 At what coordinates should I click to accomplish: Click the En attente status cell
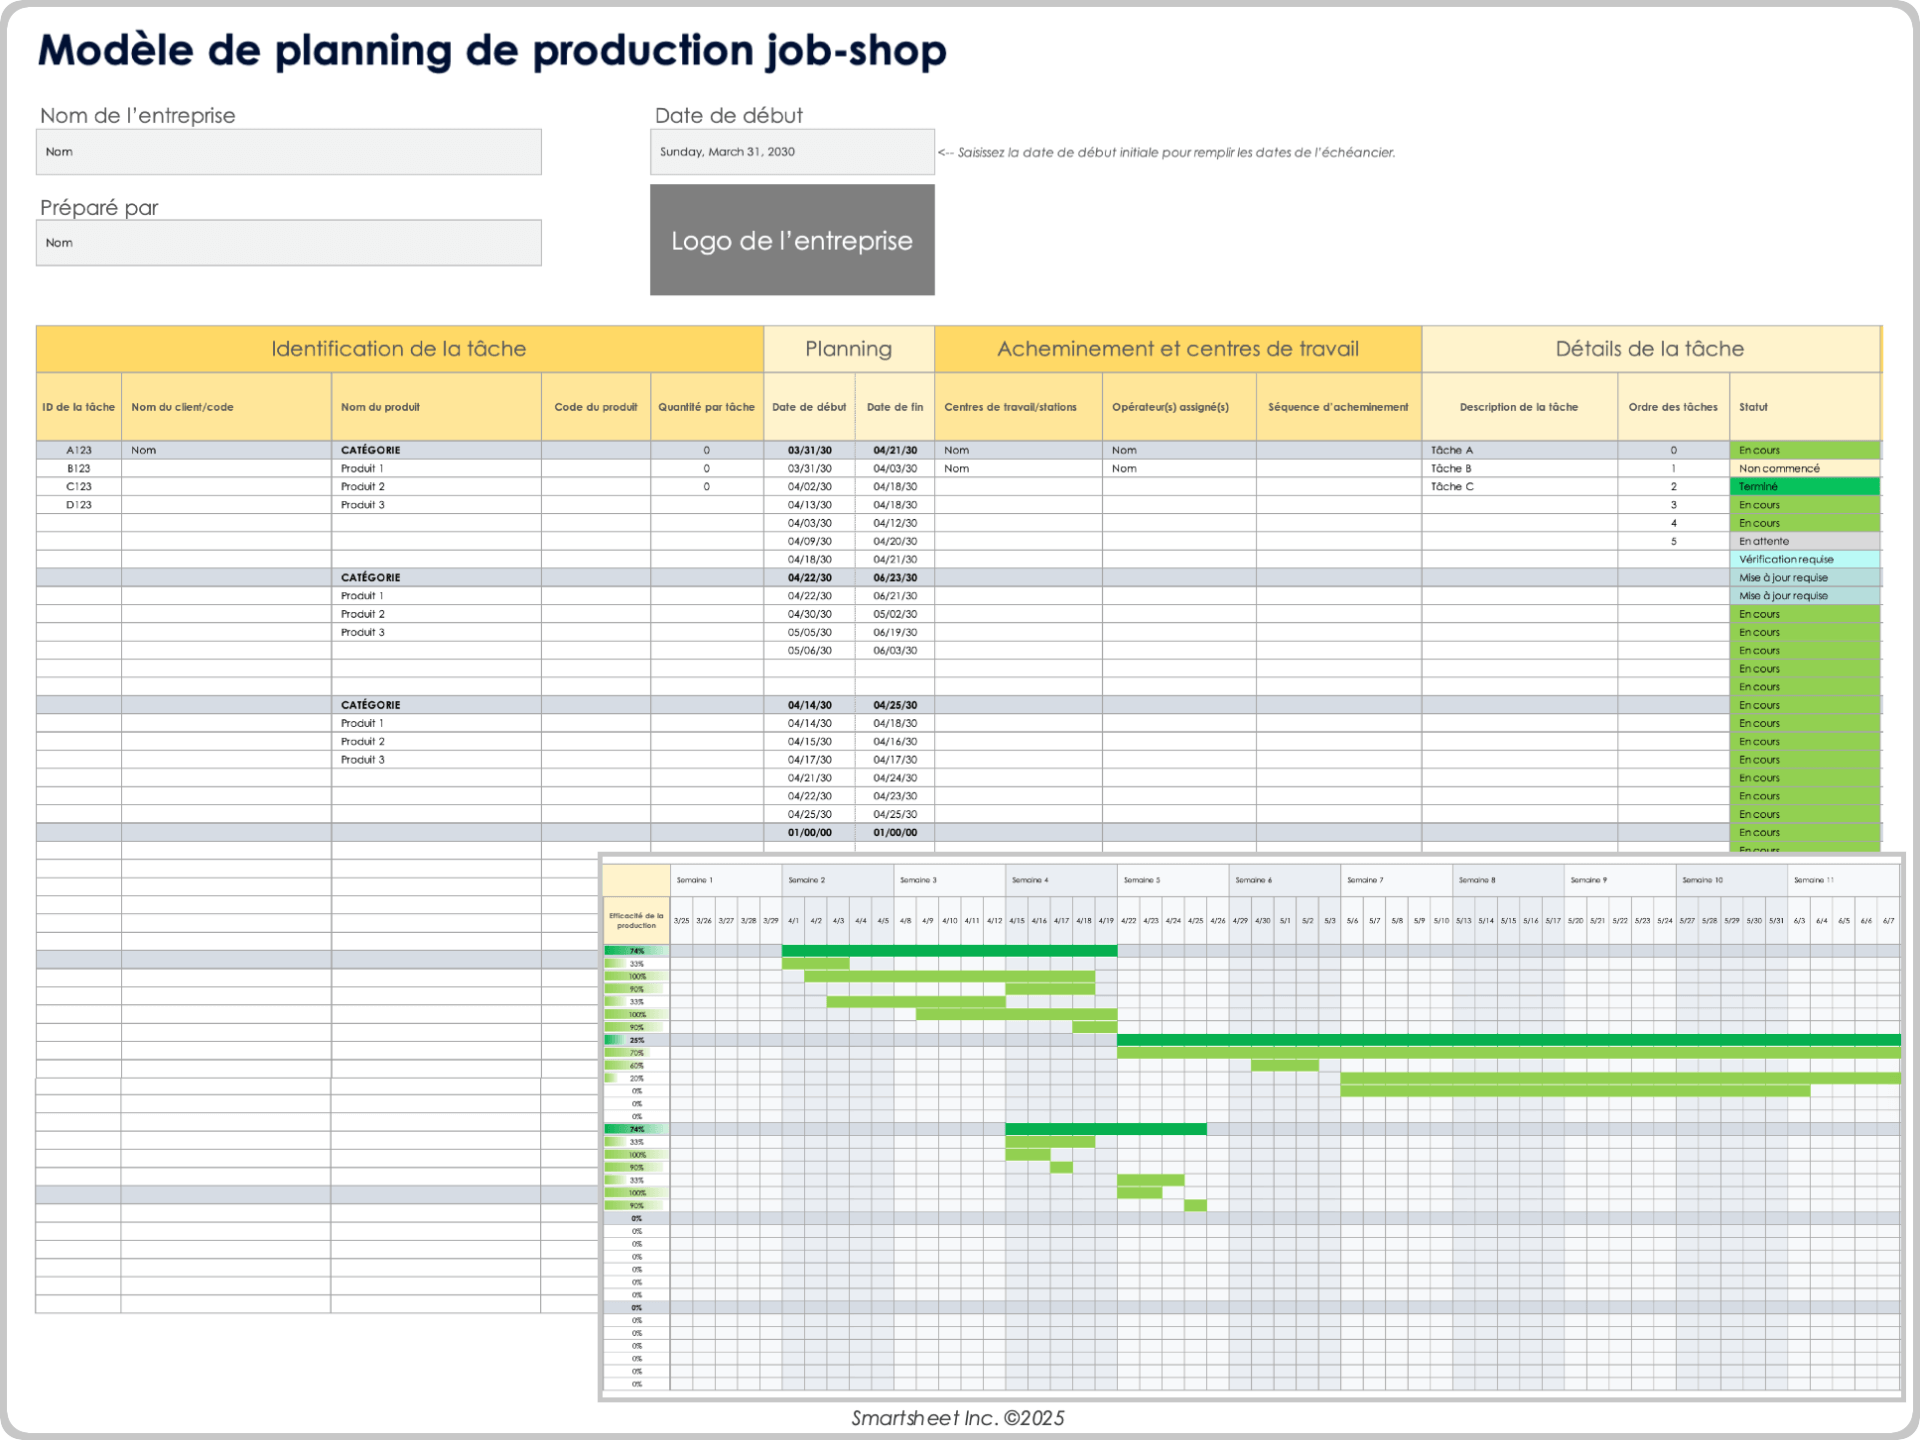(1805, 541)
